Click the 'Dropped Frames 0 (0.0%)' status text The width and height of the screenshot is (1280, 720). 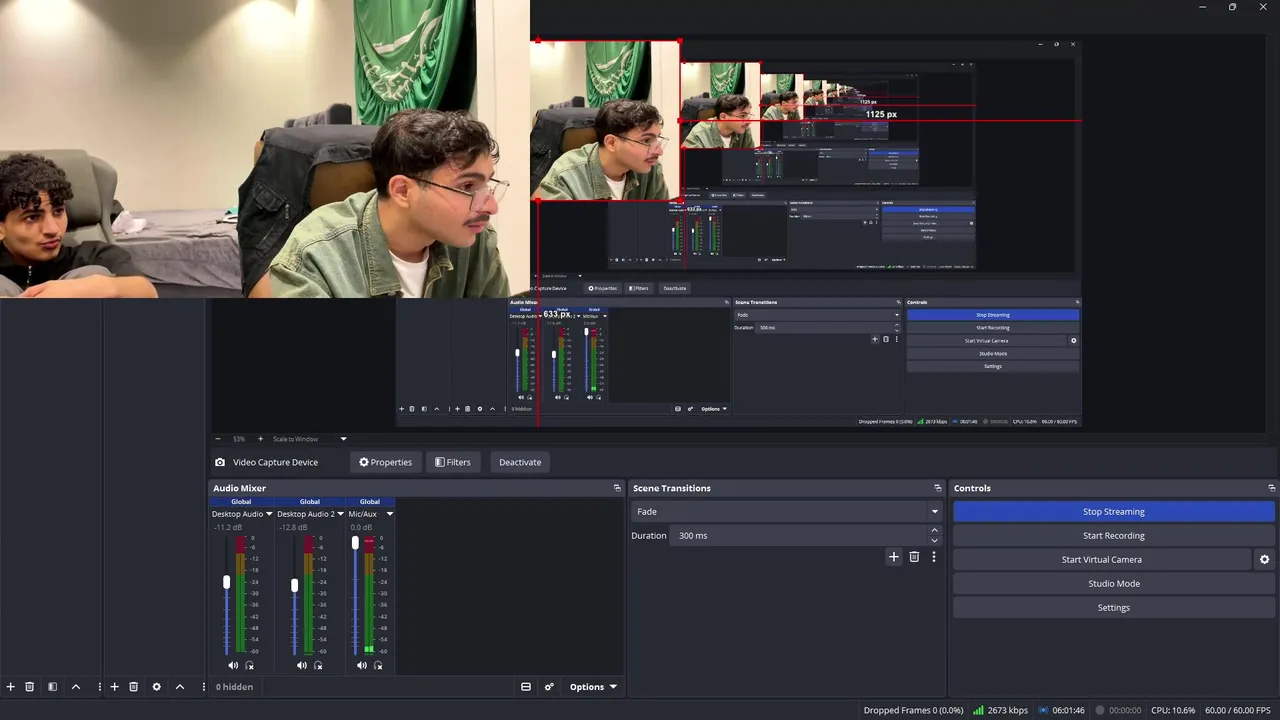pyautogui.click(x=914, y=711)
